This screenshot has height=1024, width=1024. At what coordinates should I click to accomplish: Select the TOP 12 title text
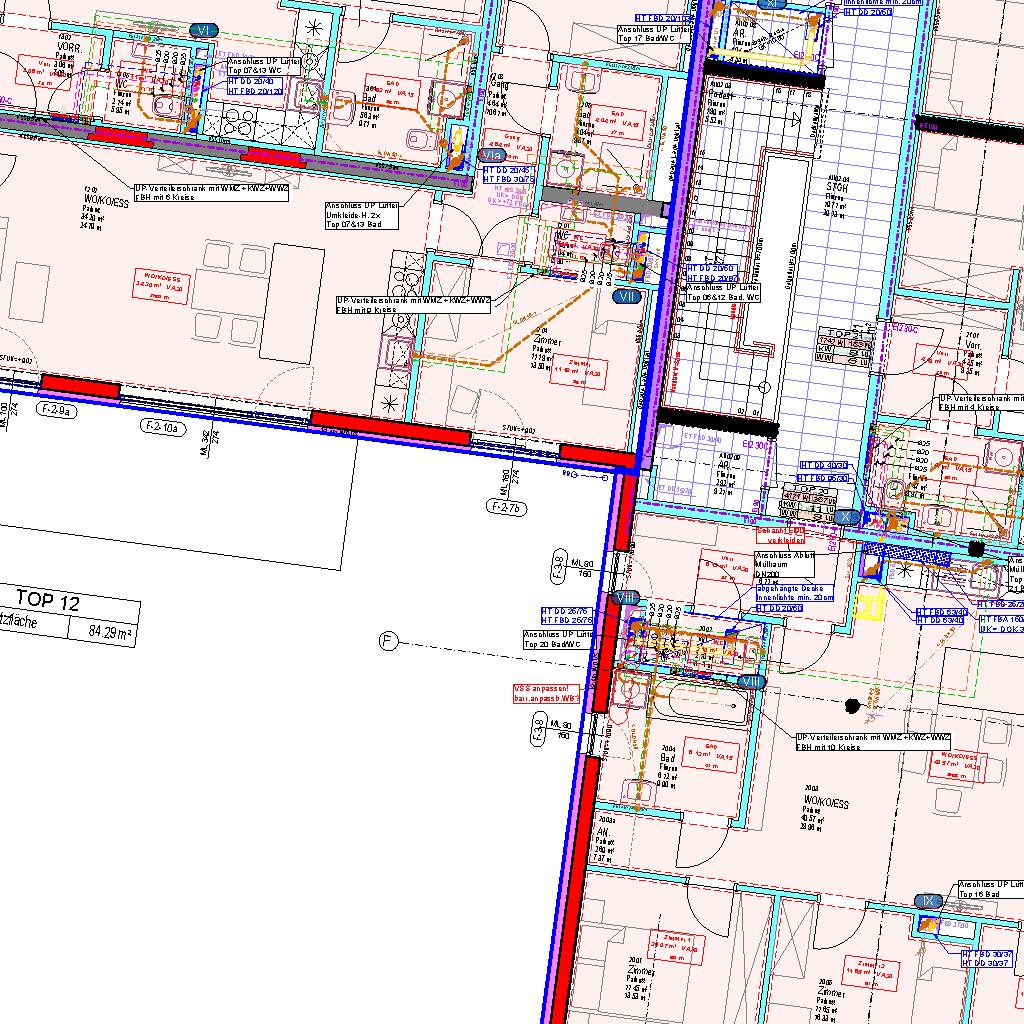48,600
